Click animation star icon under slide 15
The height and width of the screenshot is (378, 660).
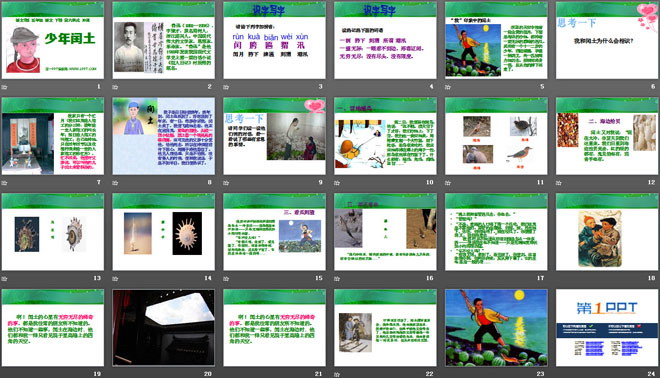pos(226,278)
